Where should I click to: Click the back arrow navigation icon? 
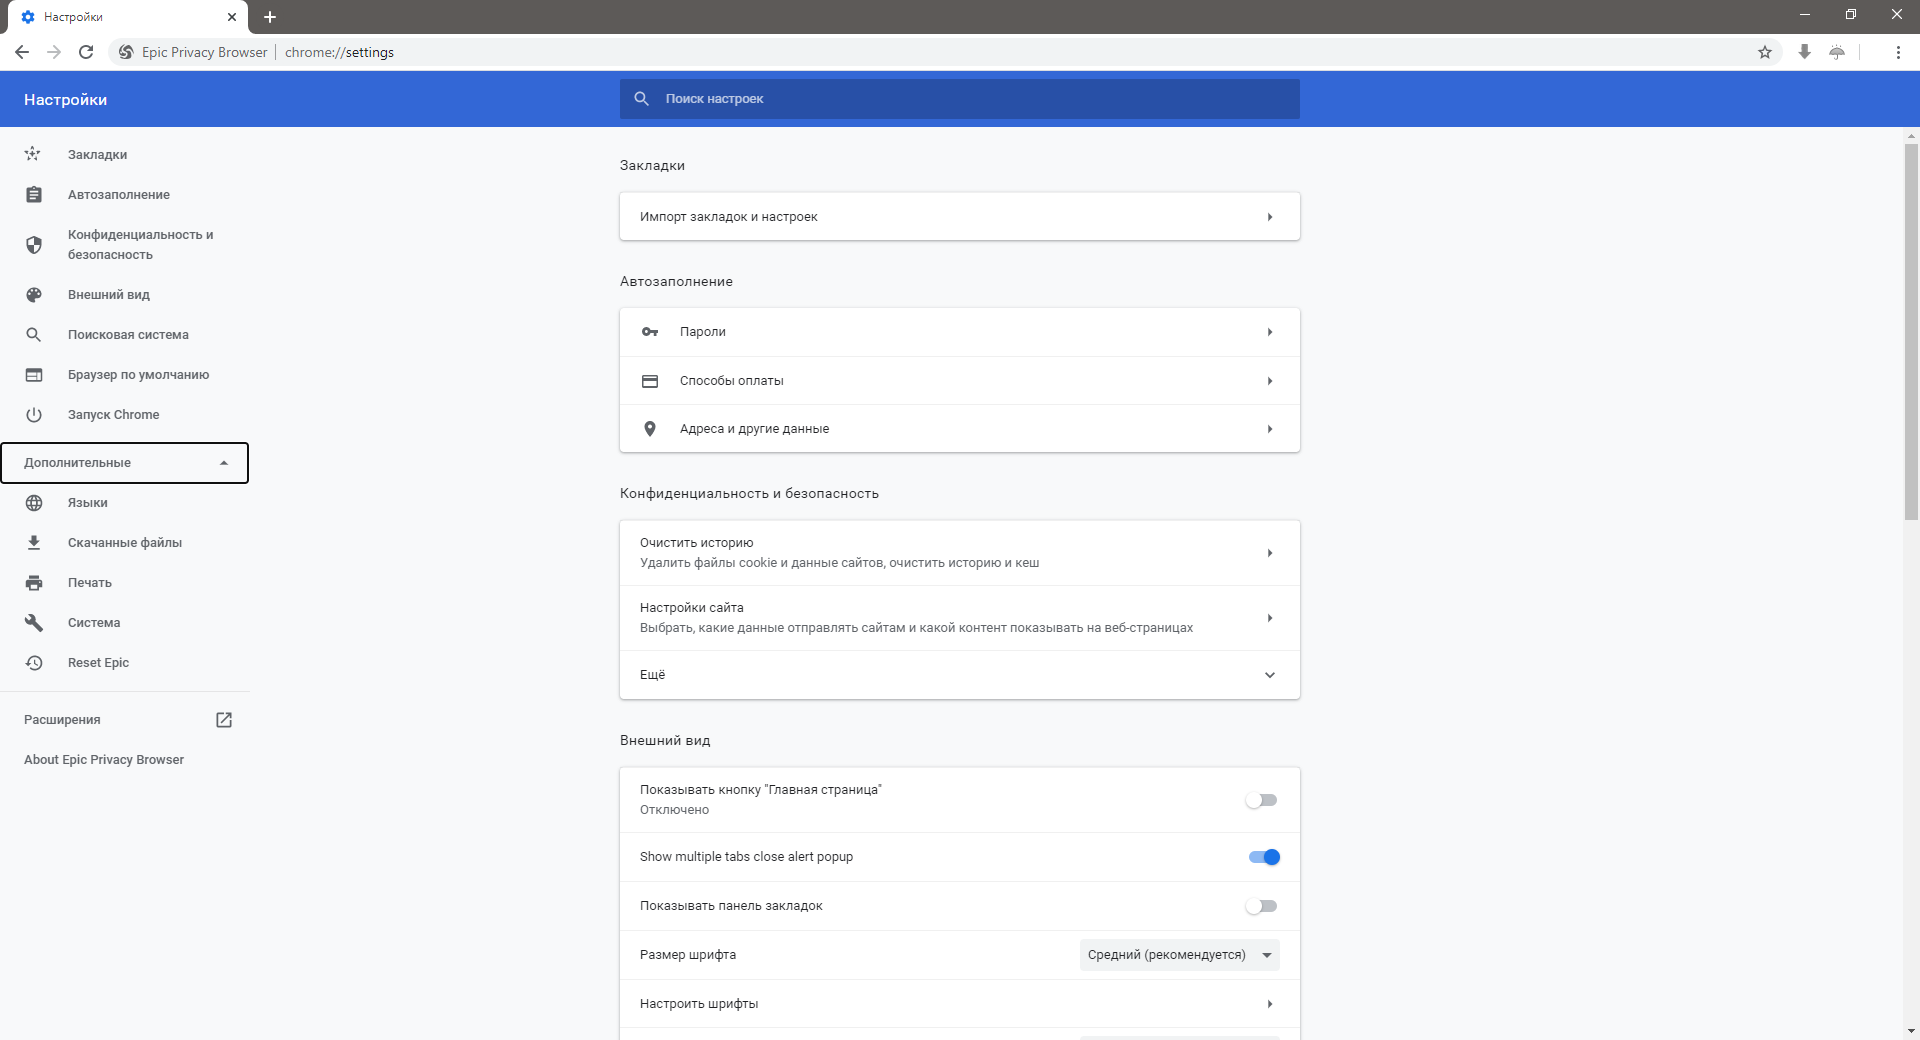click(x=22, y=52)
